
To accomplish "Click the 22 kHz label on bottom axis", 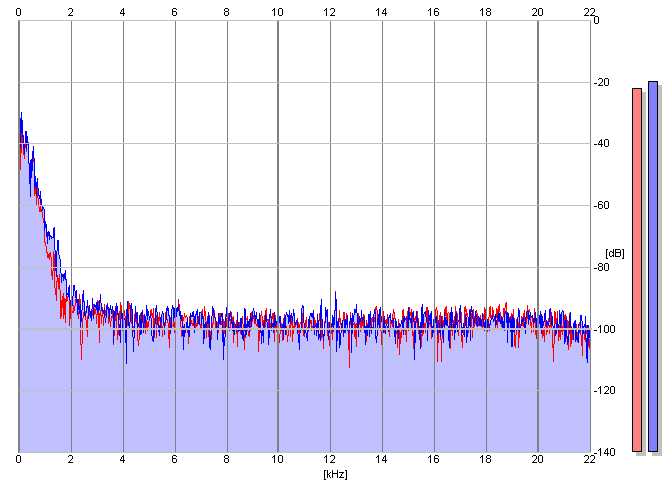I will 589,459.
